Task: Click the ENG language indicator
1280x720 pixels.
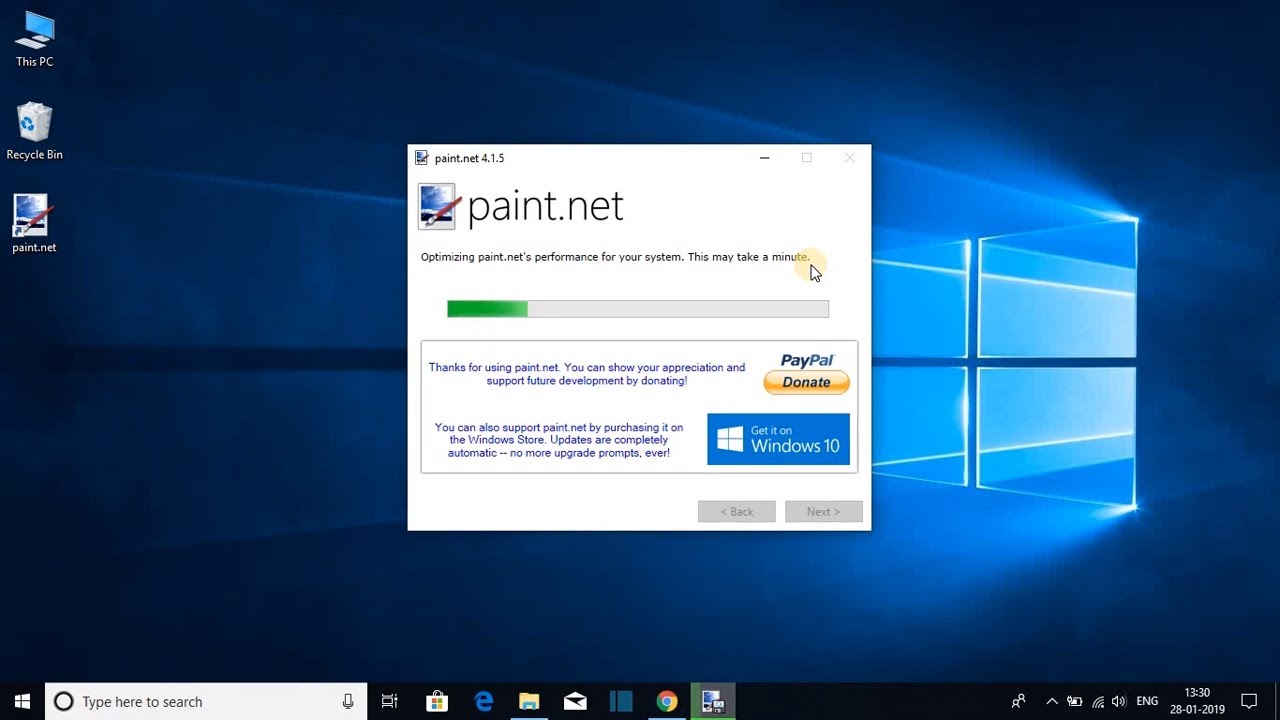Action: [1147, 701]
